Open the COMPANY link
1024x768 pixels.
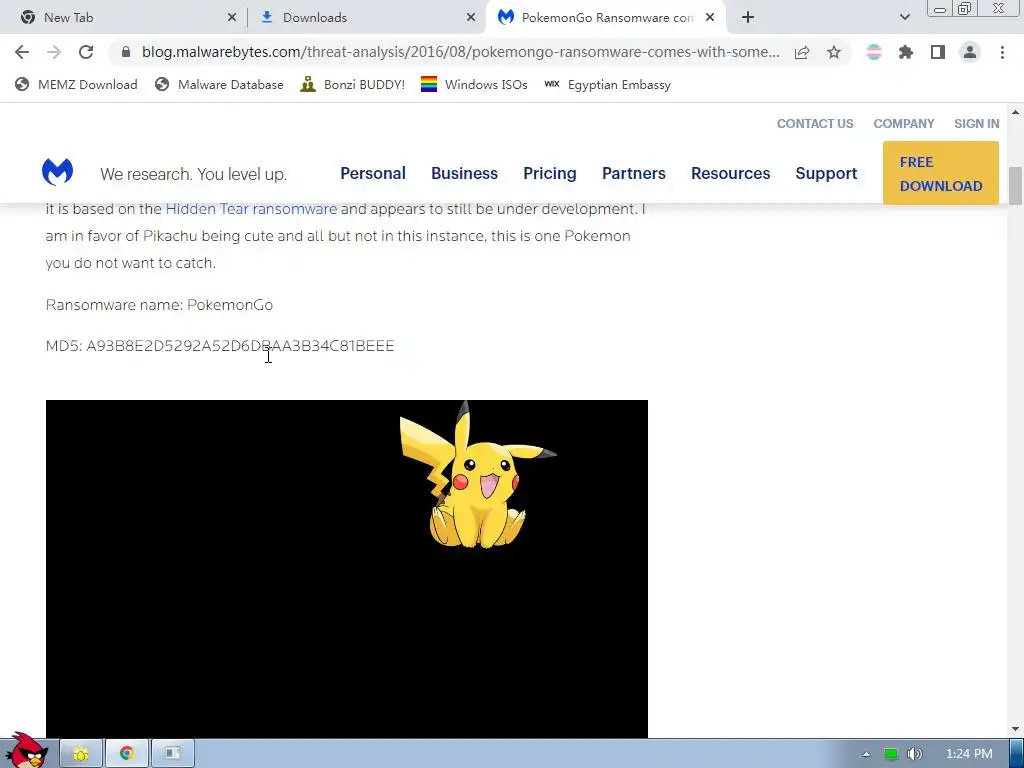[x=904, y=124]
